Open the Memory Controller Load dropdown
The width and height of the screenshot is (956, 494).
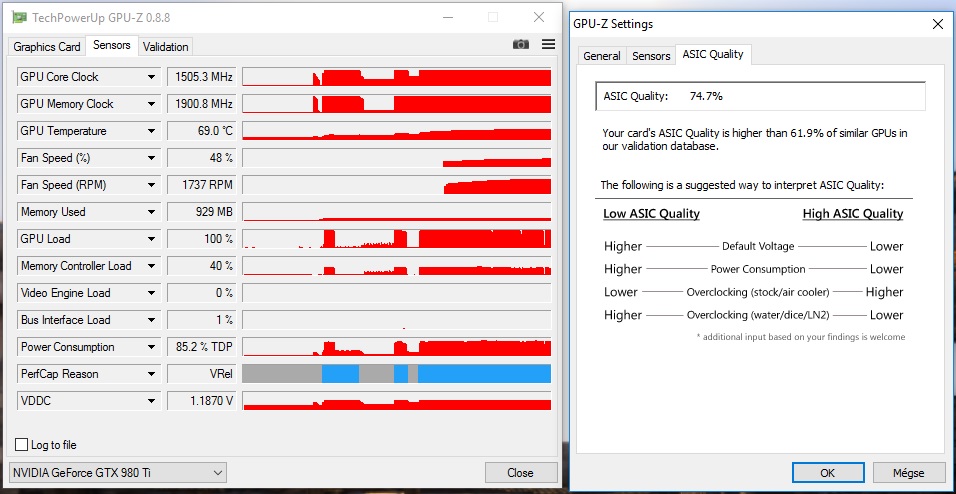(x=151, y=266)
